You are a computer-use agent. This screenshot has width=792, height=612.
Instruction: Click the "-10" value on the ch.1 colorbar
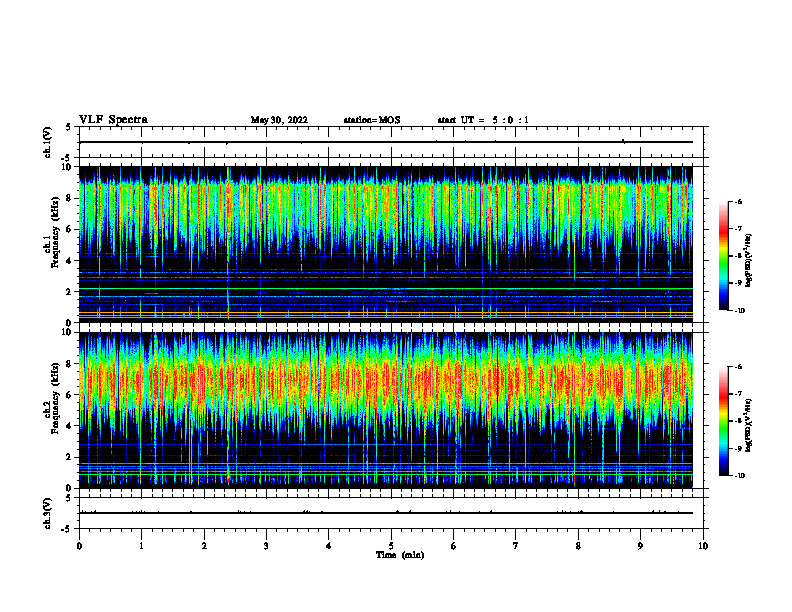[739, 311]
